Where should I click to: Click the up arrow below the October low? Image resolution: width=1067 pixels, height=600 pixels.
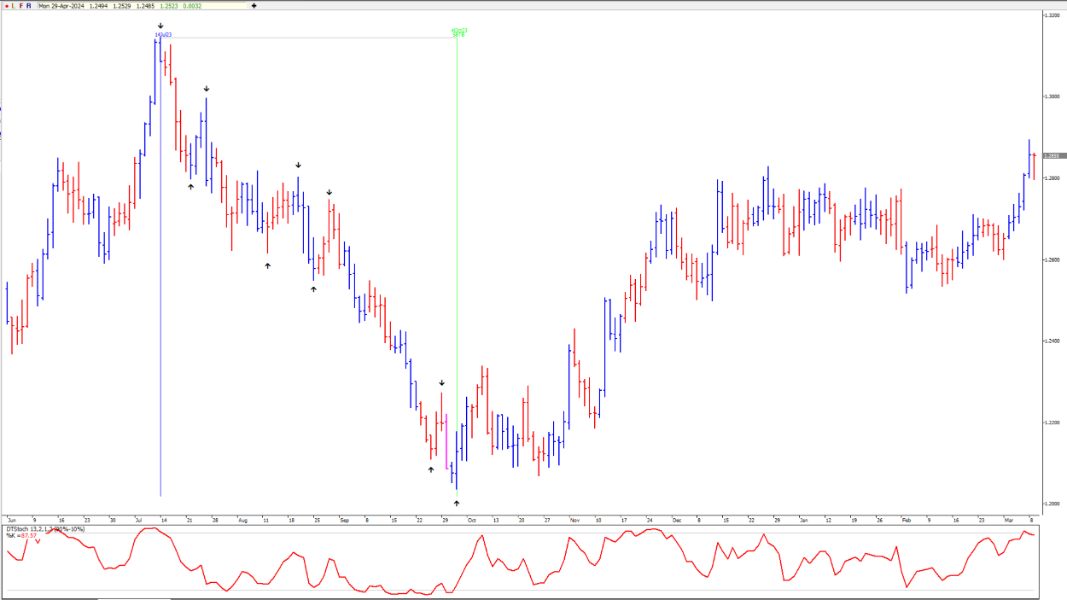point(456,503)
